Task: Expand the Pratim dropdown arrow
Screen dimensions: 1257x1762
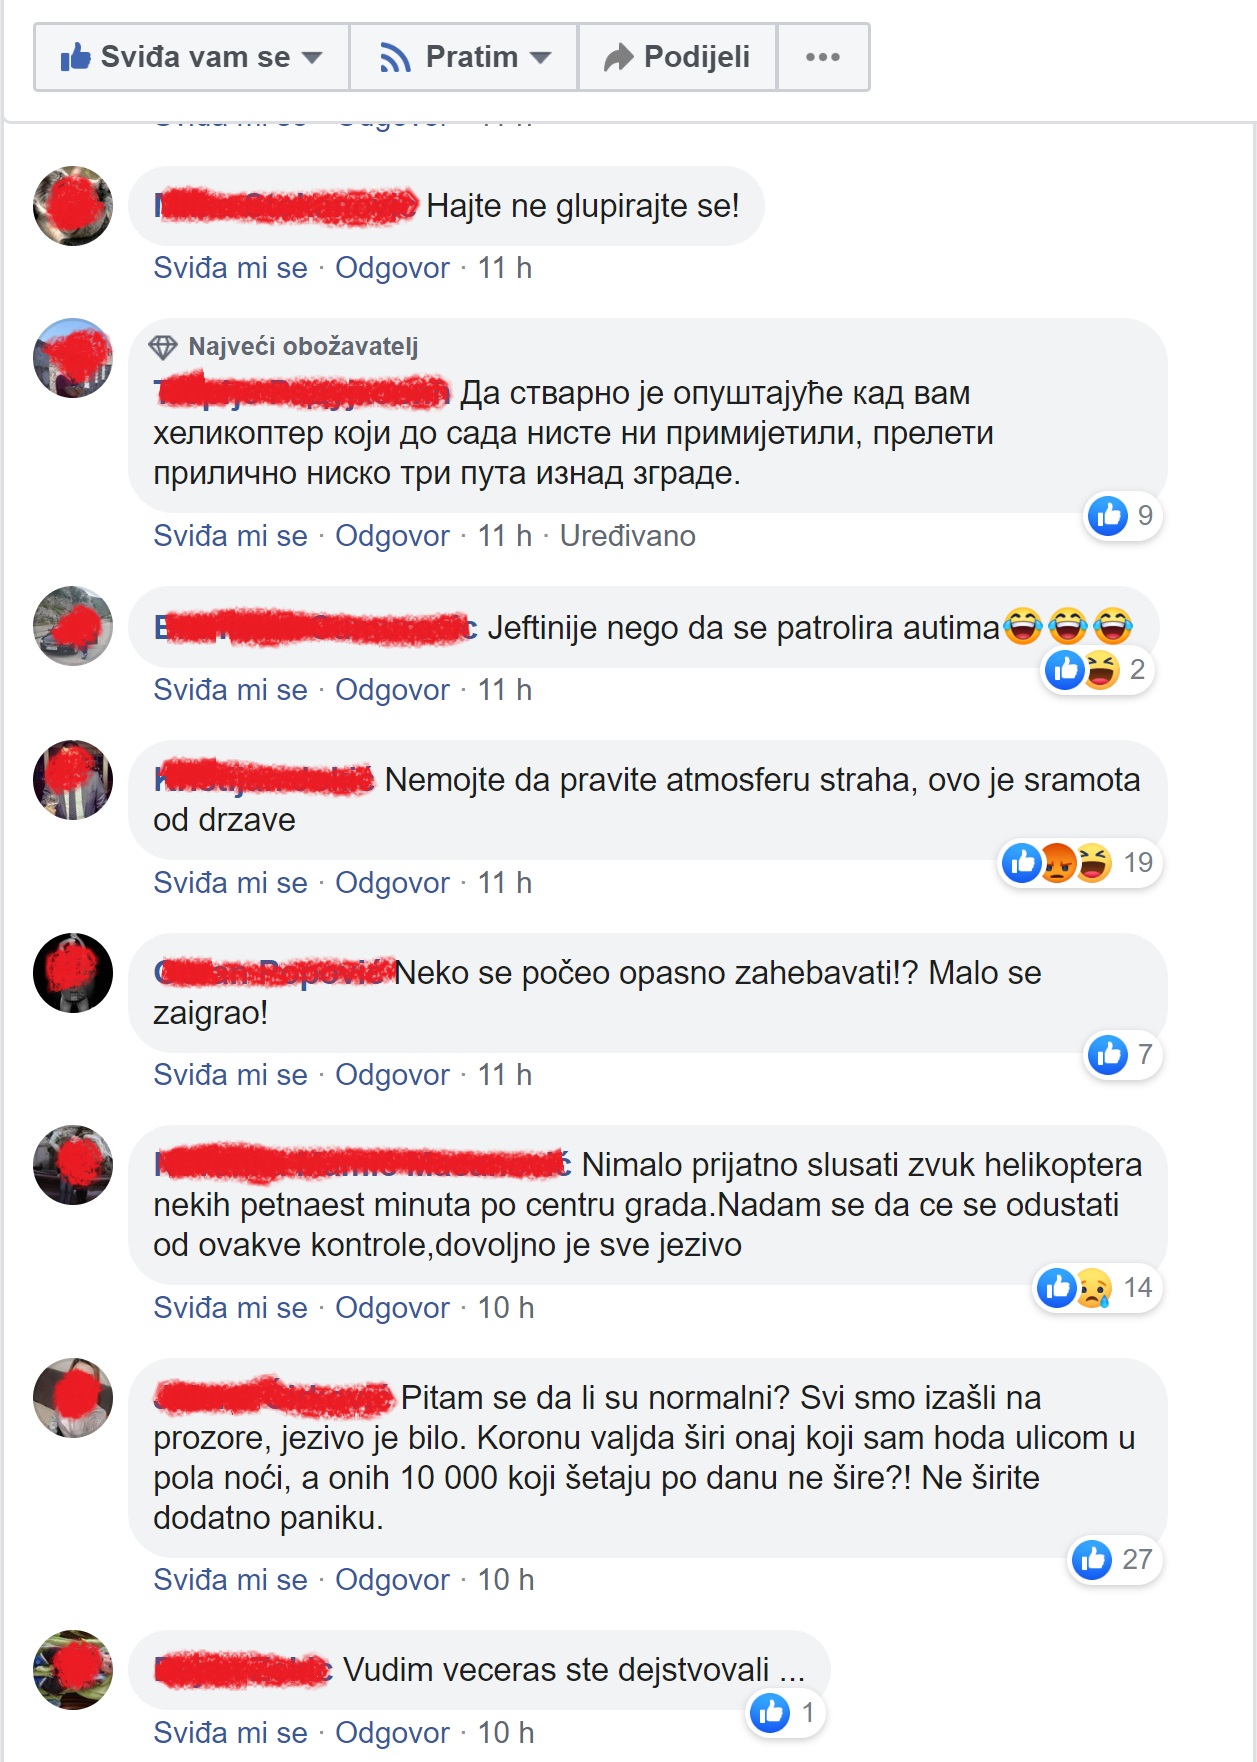Action: point(541,58)
